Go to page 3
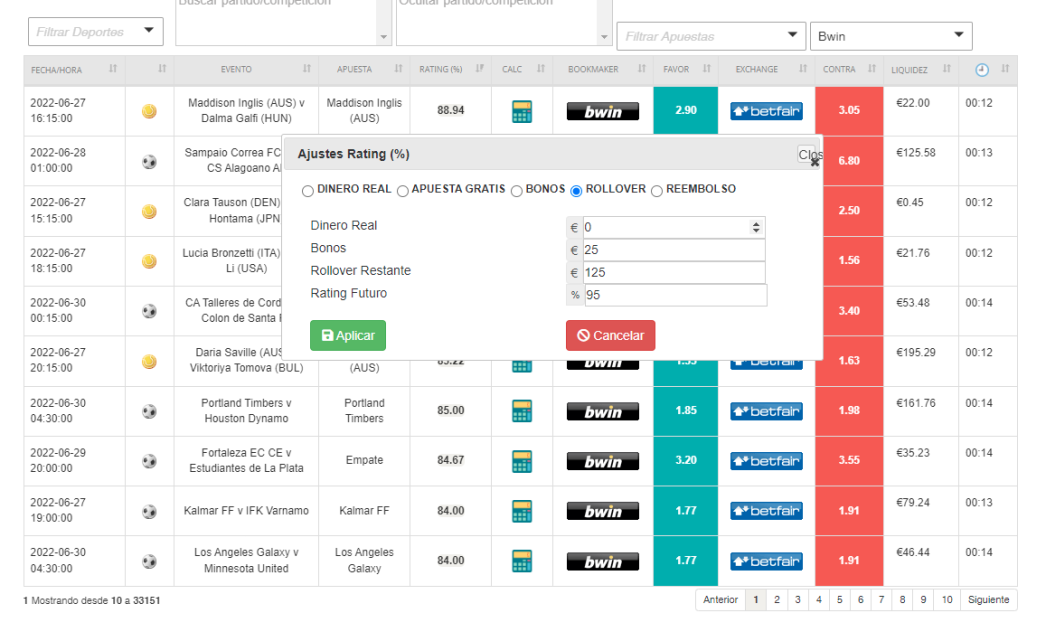Screen dimensions: 1046x632 click(x=797, y=599)
